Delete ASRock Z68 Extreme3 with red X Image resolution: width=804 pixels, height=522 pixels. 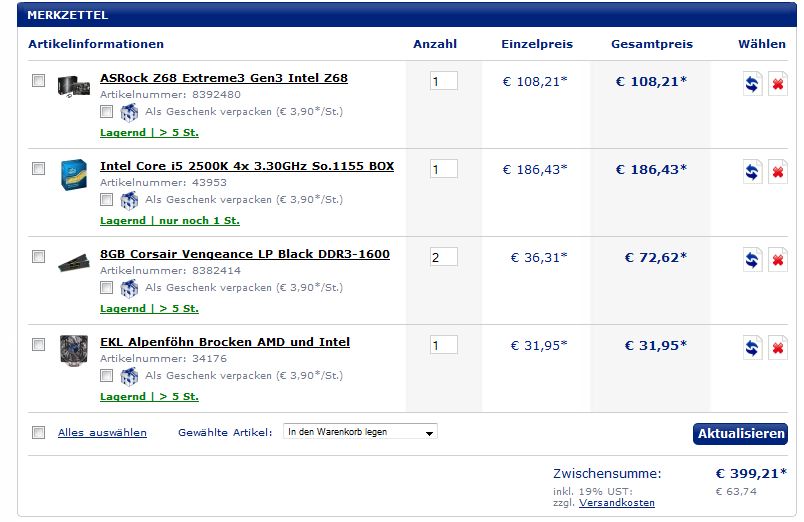point(777,85)
